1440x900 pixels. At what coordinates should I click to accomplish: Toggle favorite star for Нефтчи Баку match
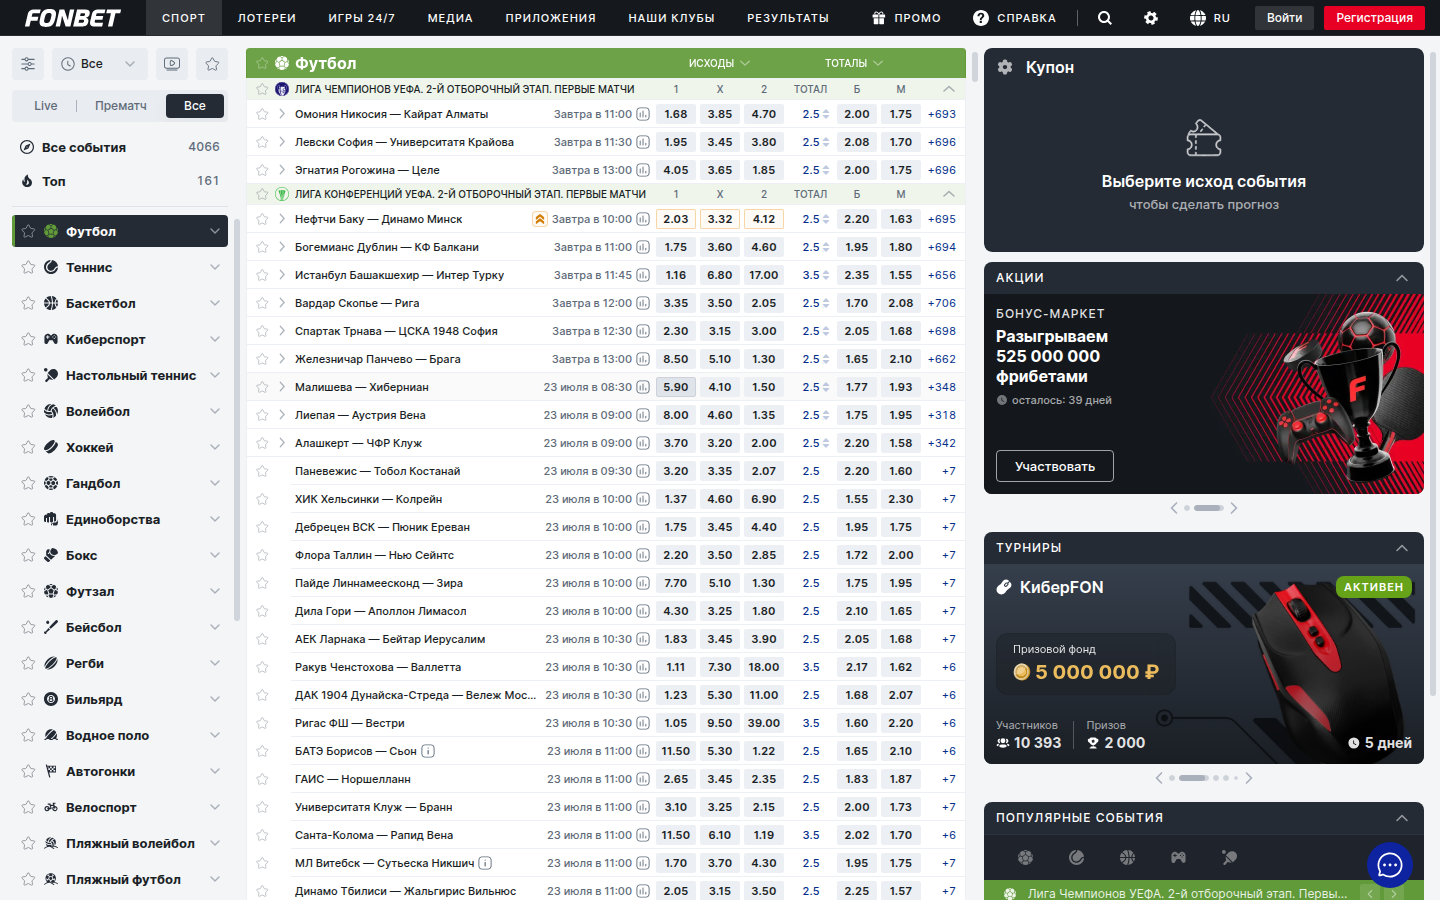pyautogui.click(x=262, y=219)
